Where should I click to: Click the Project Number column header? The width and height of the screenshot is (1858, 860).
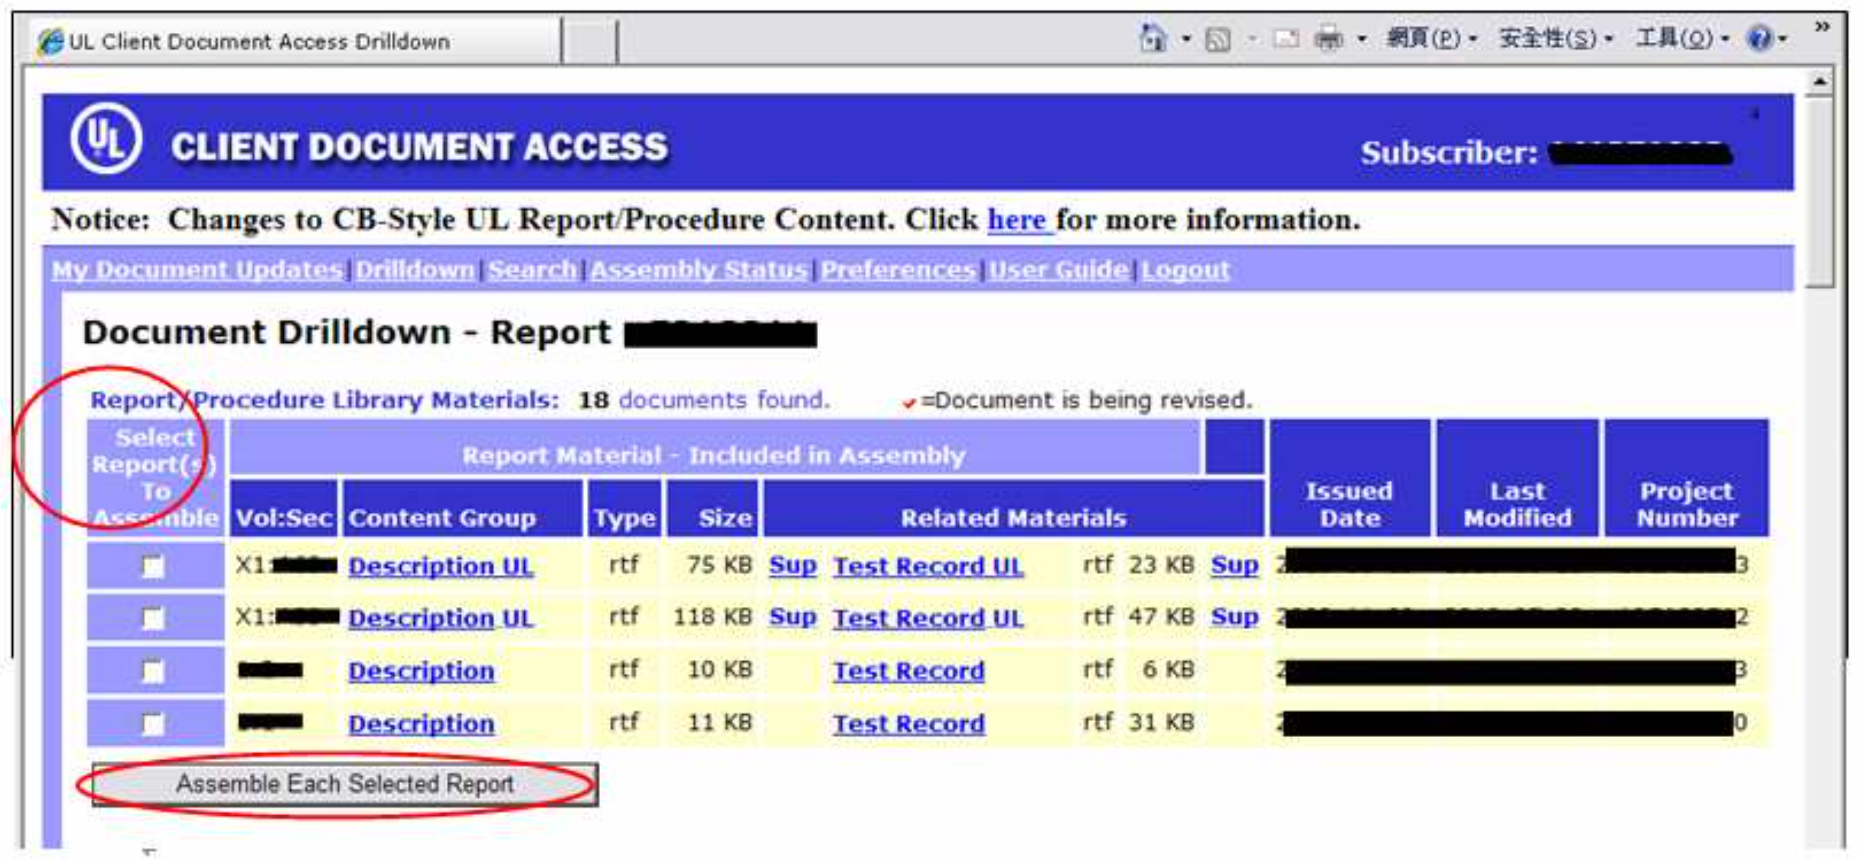point(1686,479)
